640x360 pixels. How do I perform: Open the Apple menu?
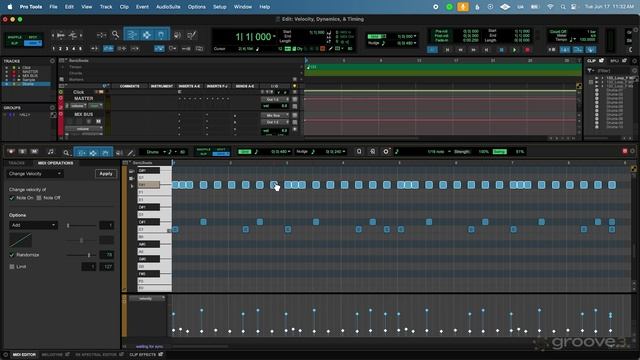point(10,7)
